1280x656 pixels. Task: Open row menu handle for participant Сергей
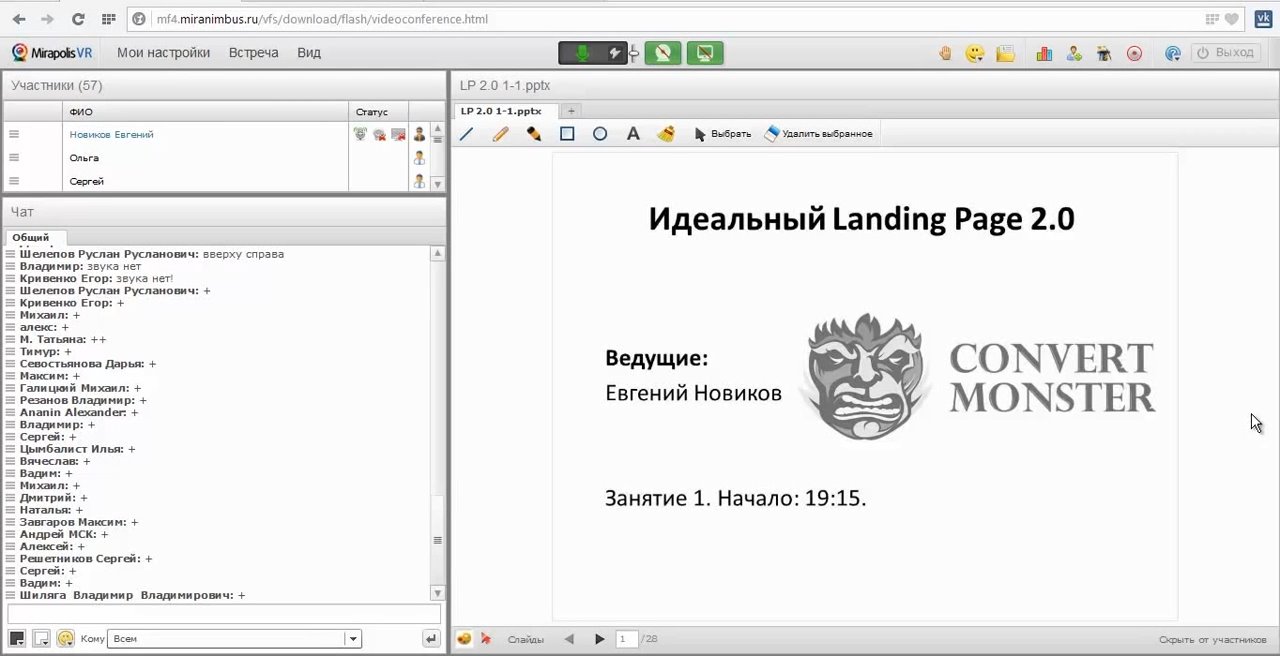click(x=14, y=181)
